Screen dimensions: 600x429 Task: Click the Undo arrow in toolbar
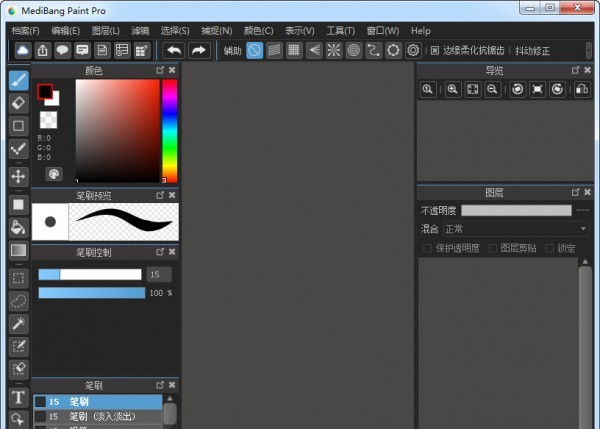tap(173, 50)
